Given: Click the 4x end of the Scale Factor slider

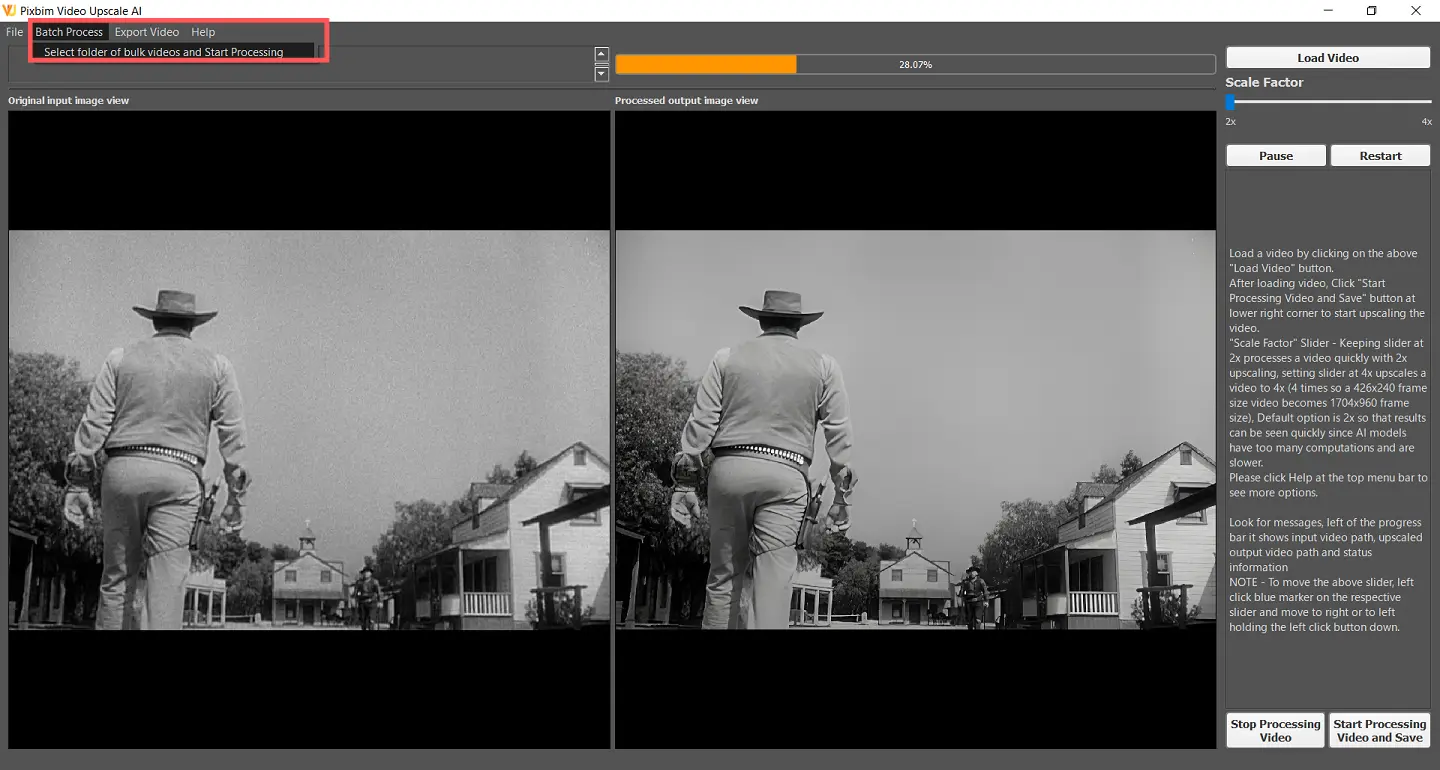Looking at the screenshot, I should click(1430, 100).
